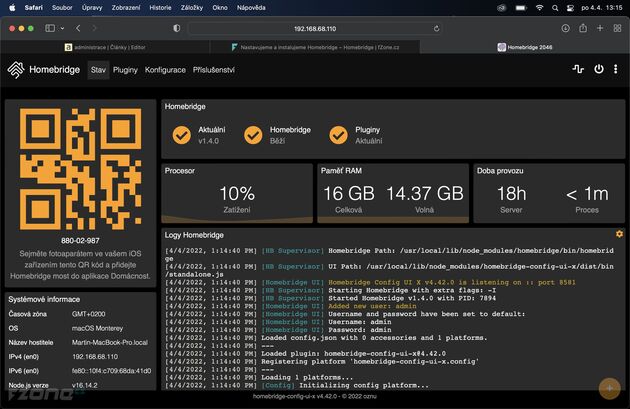630x409 pixels.
Task: Click the Homebridge logo icon
Action: coord(16,70)
